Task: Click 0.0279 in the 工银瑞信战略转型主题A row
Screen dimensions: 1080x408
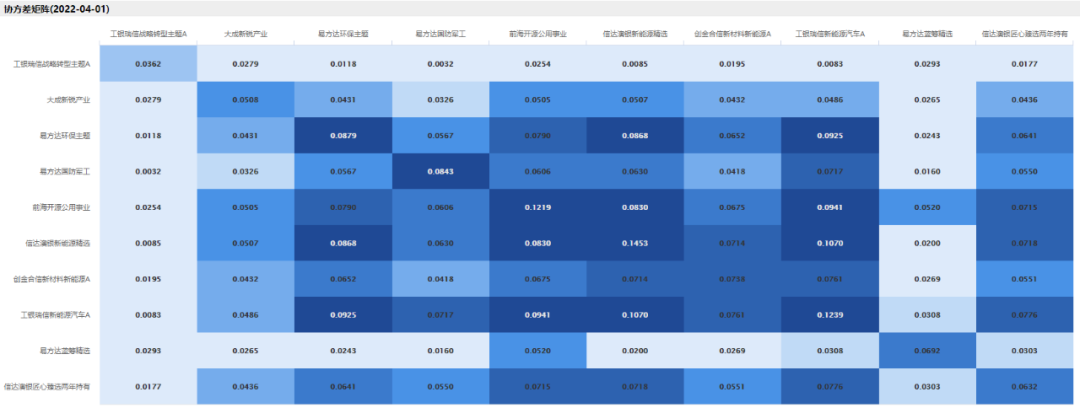Action: [x=245, y=63]
